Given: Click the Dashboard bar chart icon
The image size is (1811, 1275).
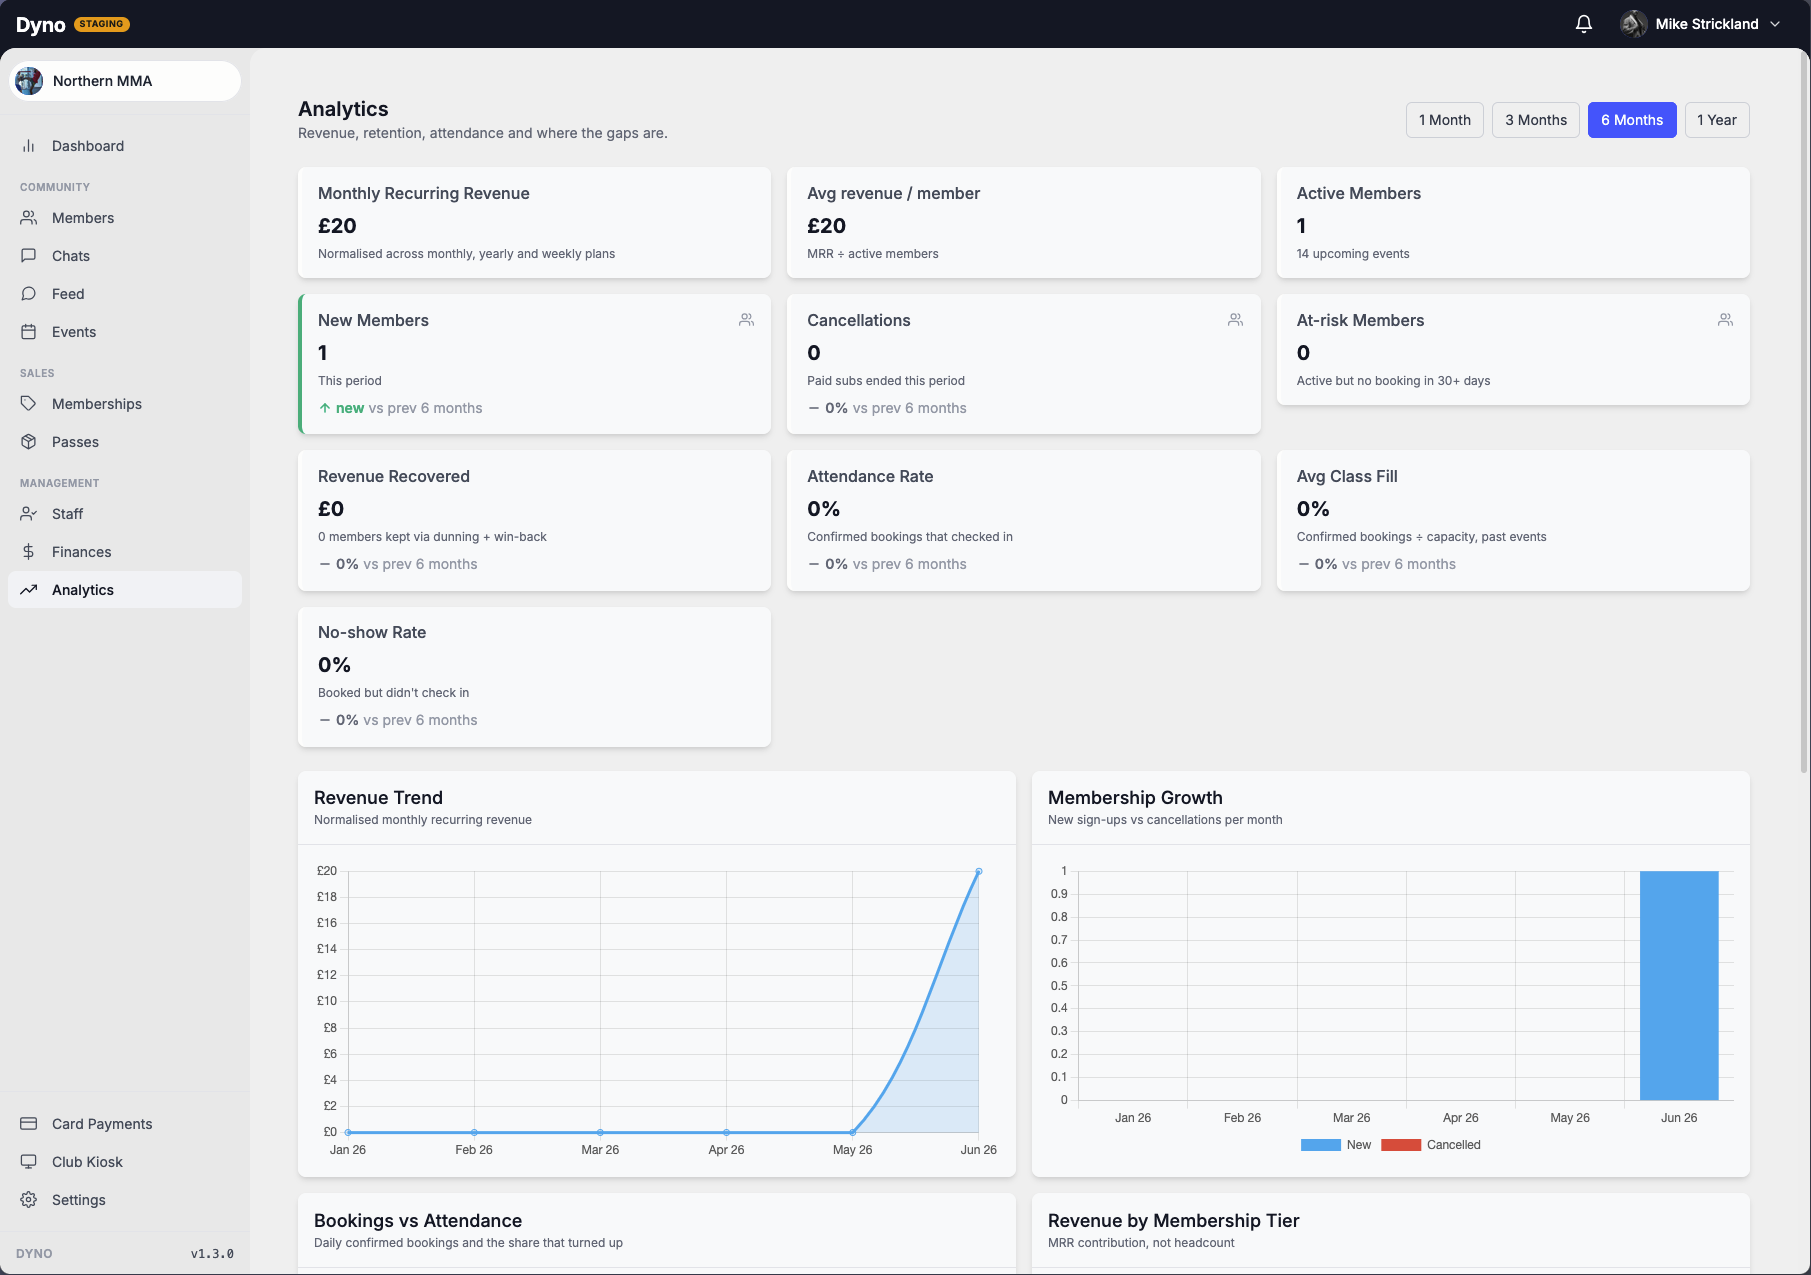Looking at the screenshot, I should coord(29,146).
